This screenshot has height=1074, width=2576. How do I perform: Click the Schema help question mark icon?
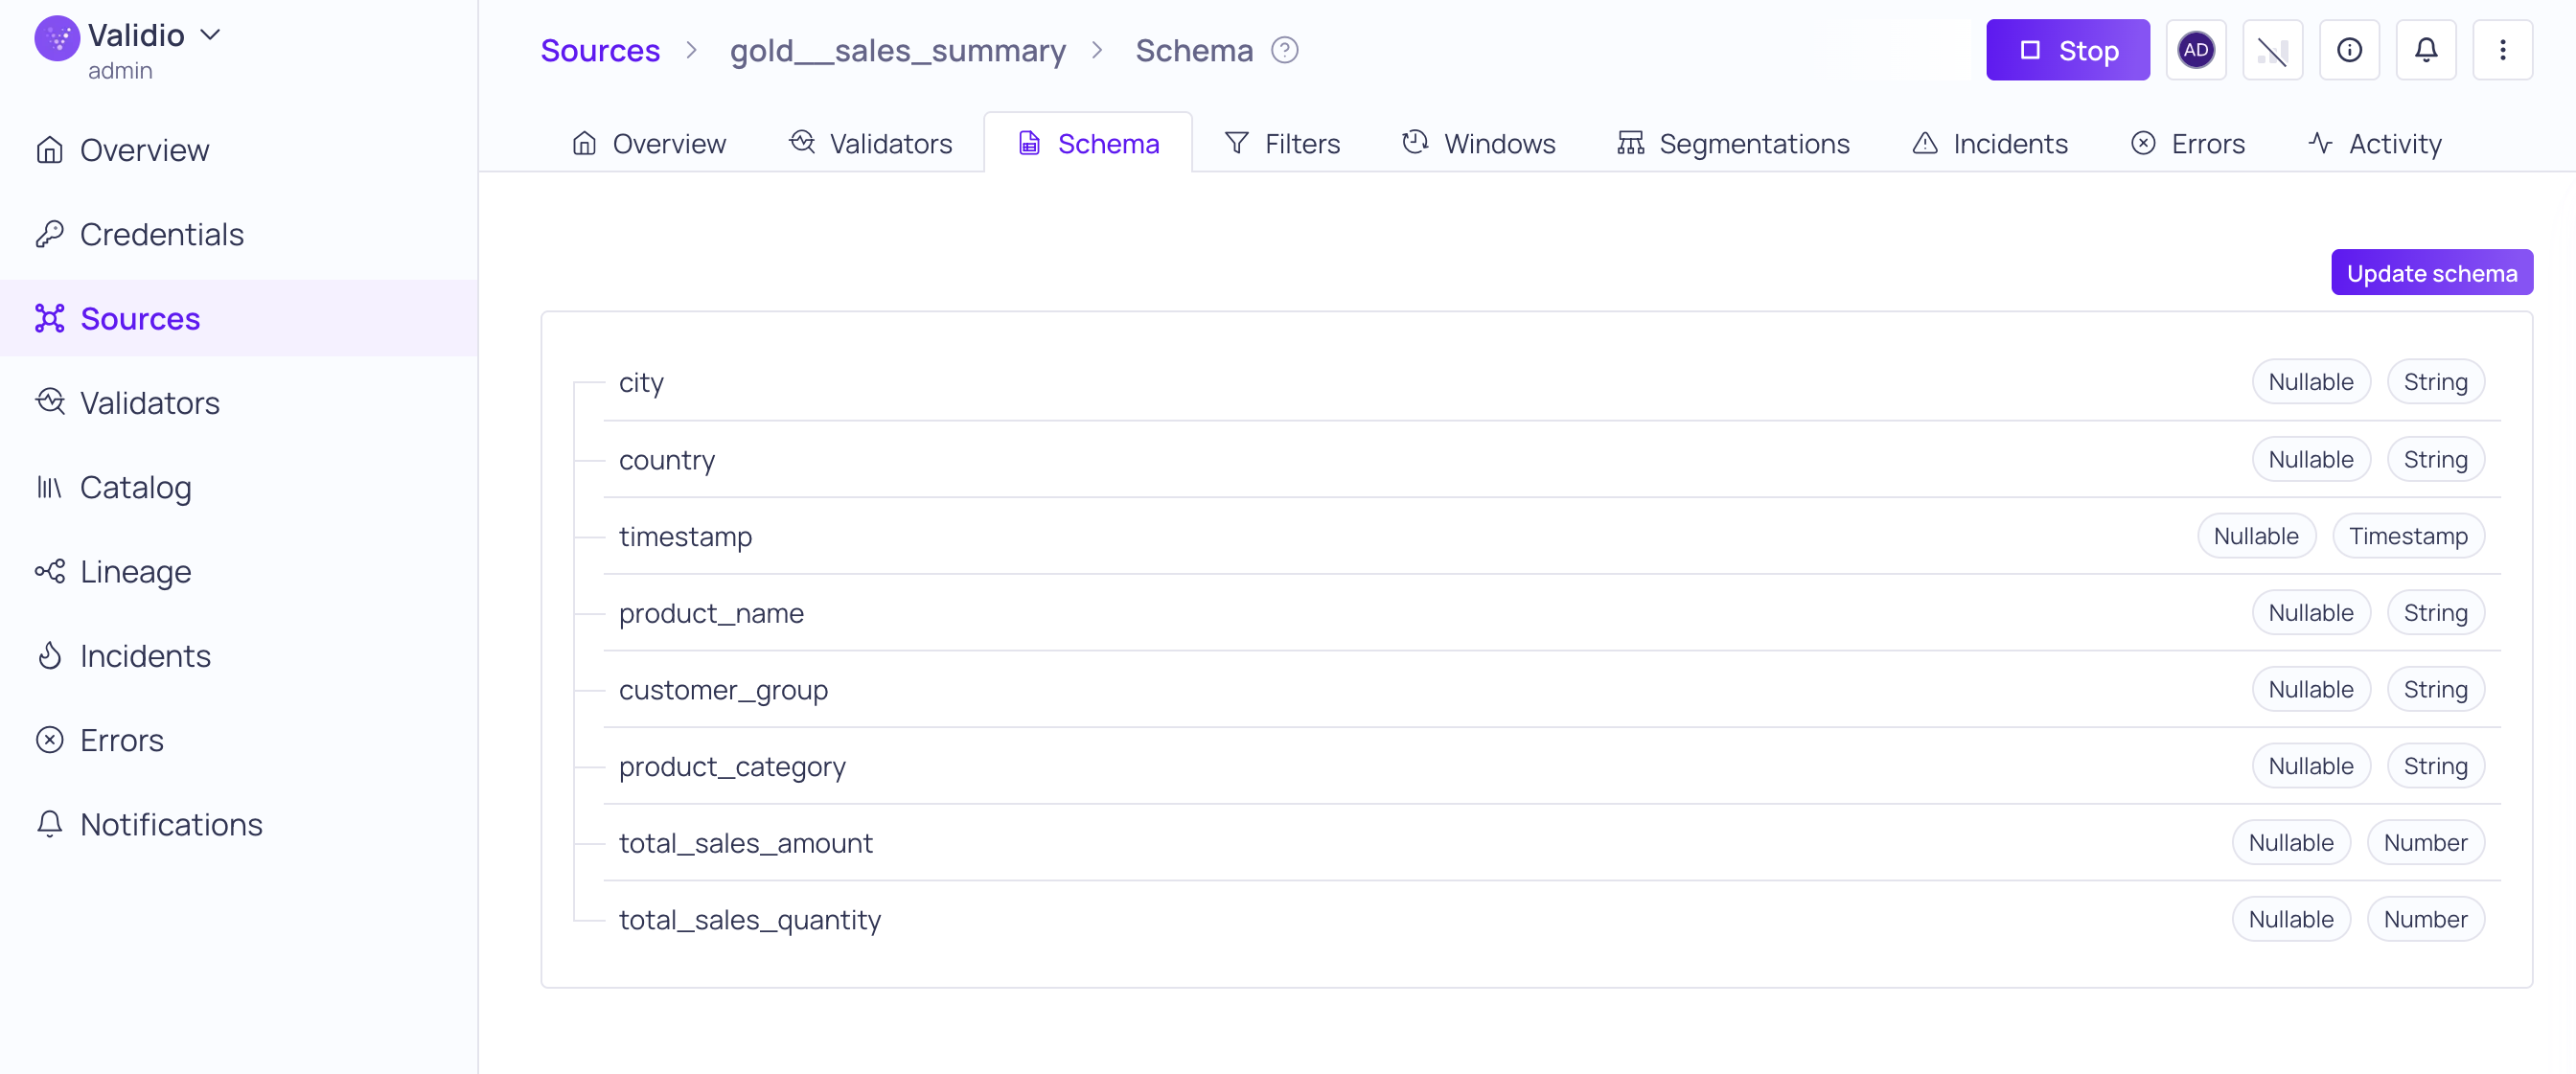[1284, 50]
